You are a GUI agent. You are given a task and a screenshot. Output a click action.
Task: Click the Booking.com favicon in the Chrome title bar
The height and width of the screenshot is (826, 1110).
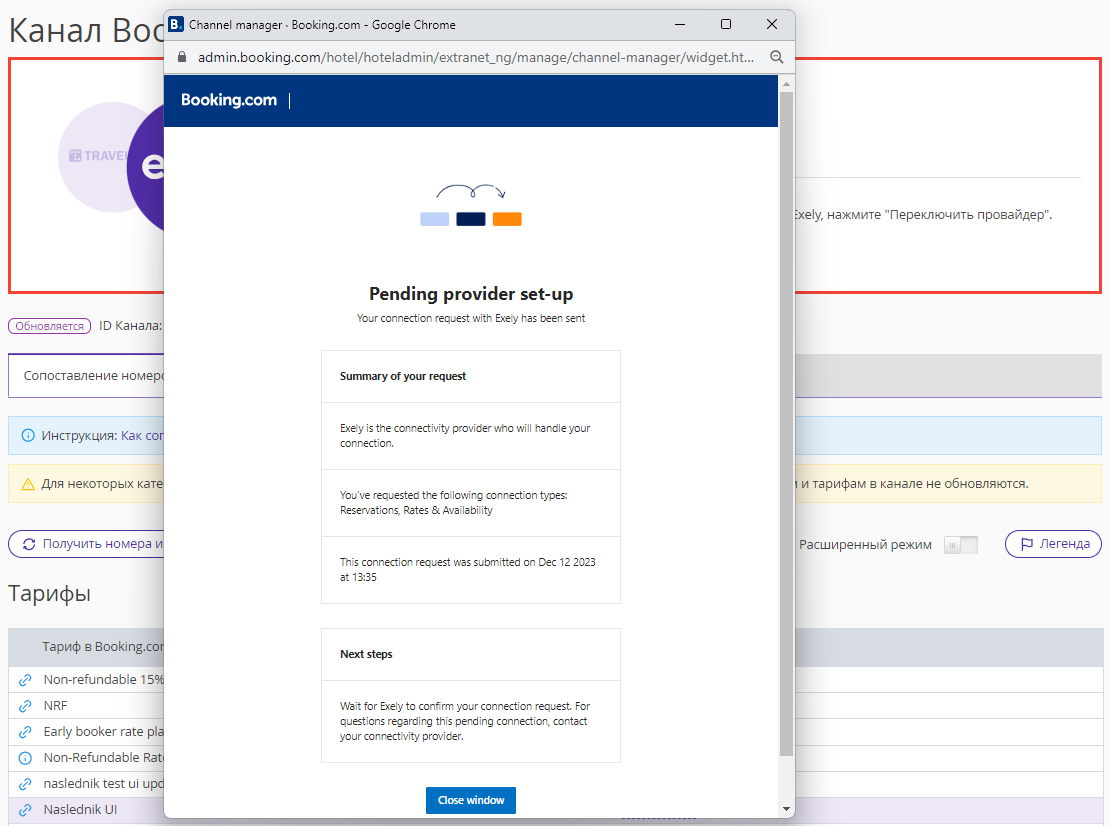click(x=176, y=24)
